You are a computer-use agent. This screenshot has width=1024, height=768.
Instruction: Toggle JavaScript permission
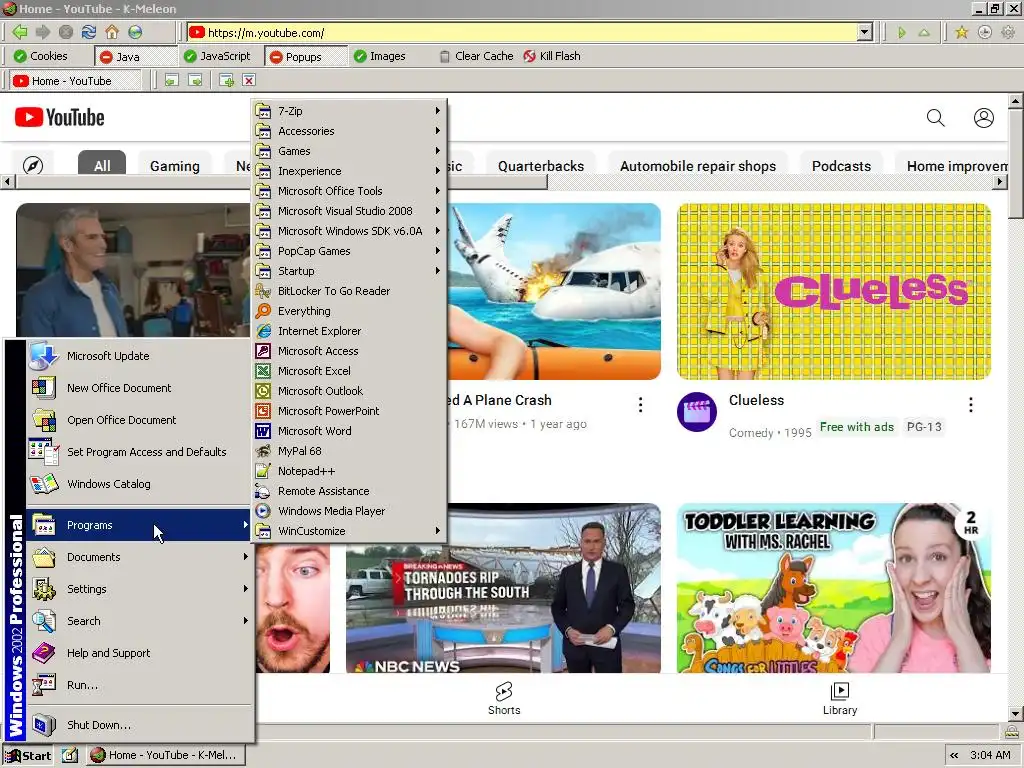point(217,56)
